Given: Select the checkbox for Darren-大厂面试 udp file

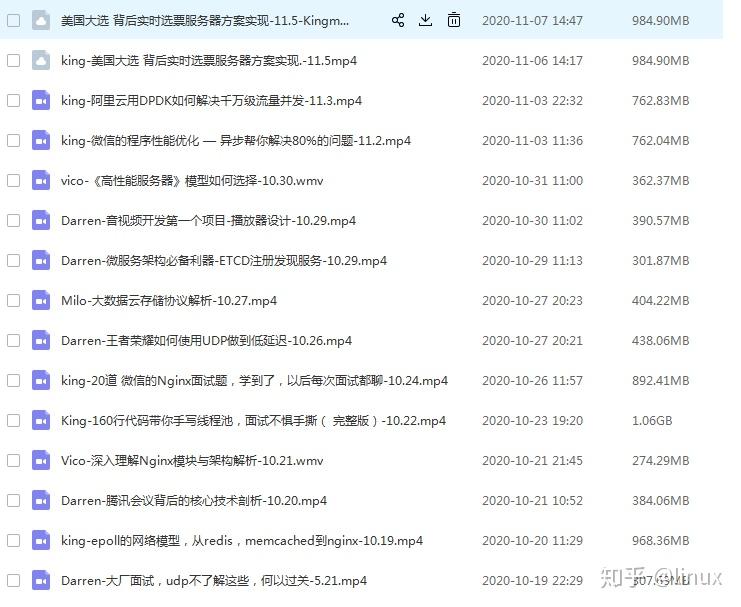Looking at the screenshot, I should (x=14, y=581).
